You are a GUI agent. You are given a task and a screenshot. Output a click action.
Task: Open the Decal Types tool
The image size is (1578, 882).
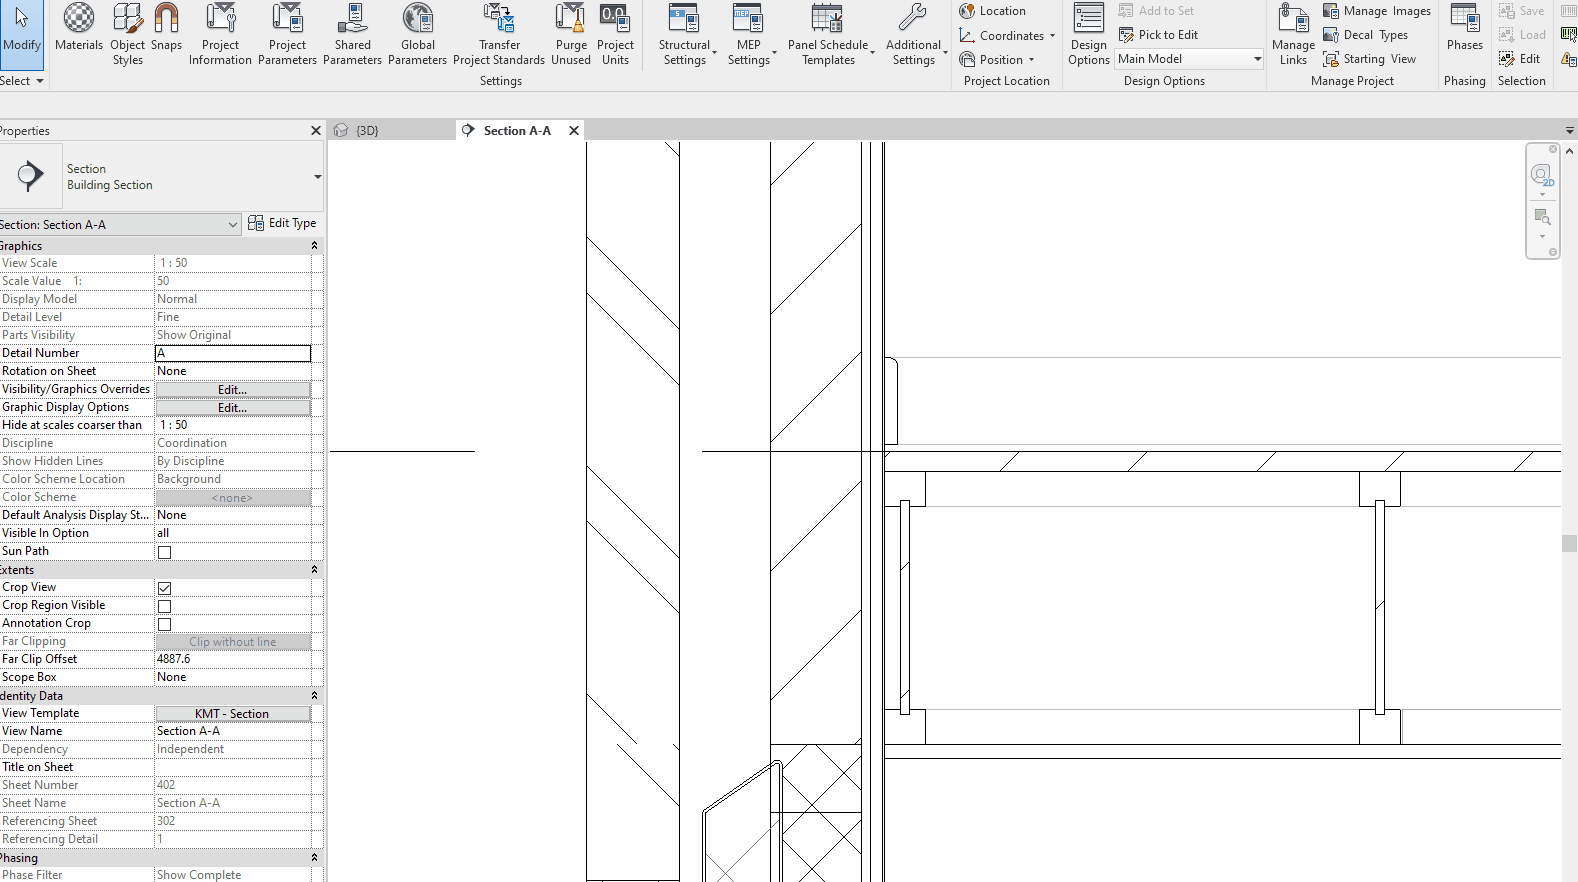coord(1365,35)
